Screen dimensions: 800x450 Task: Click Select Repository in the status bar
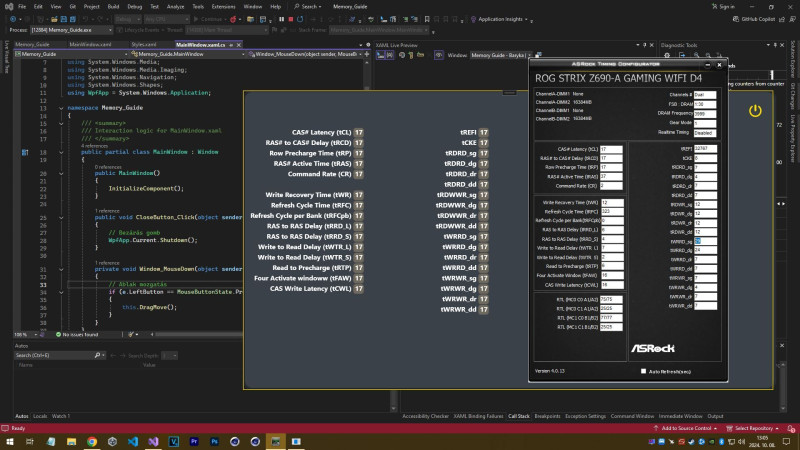coord(753,429)
